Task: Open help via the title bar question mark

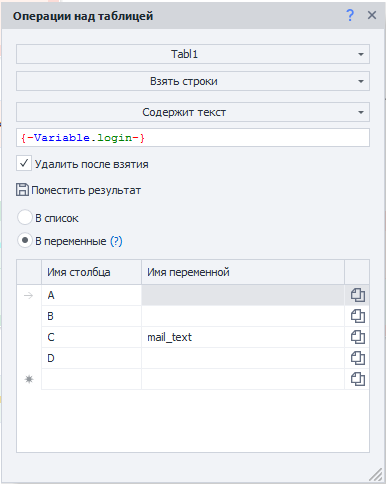Action: (x=350, y=15)
